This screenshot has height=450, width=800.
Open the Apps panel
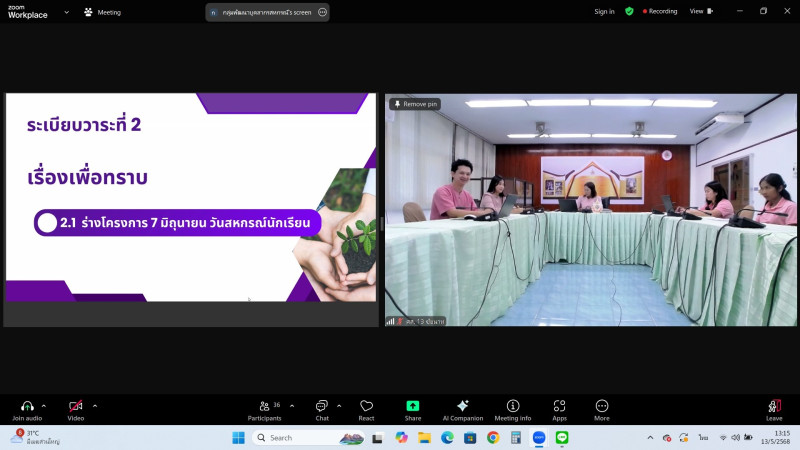click(559, 409)
